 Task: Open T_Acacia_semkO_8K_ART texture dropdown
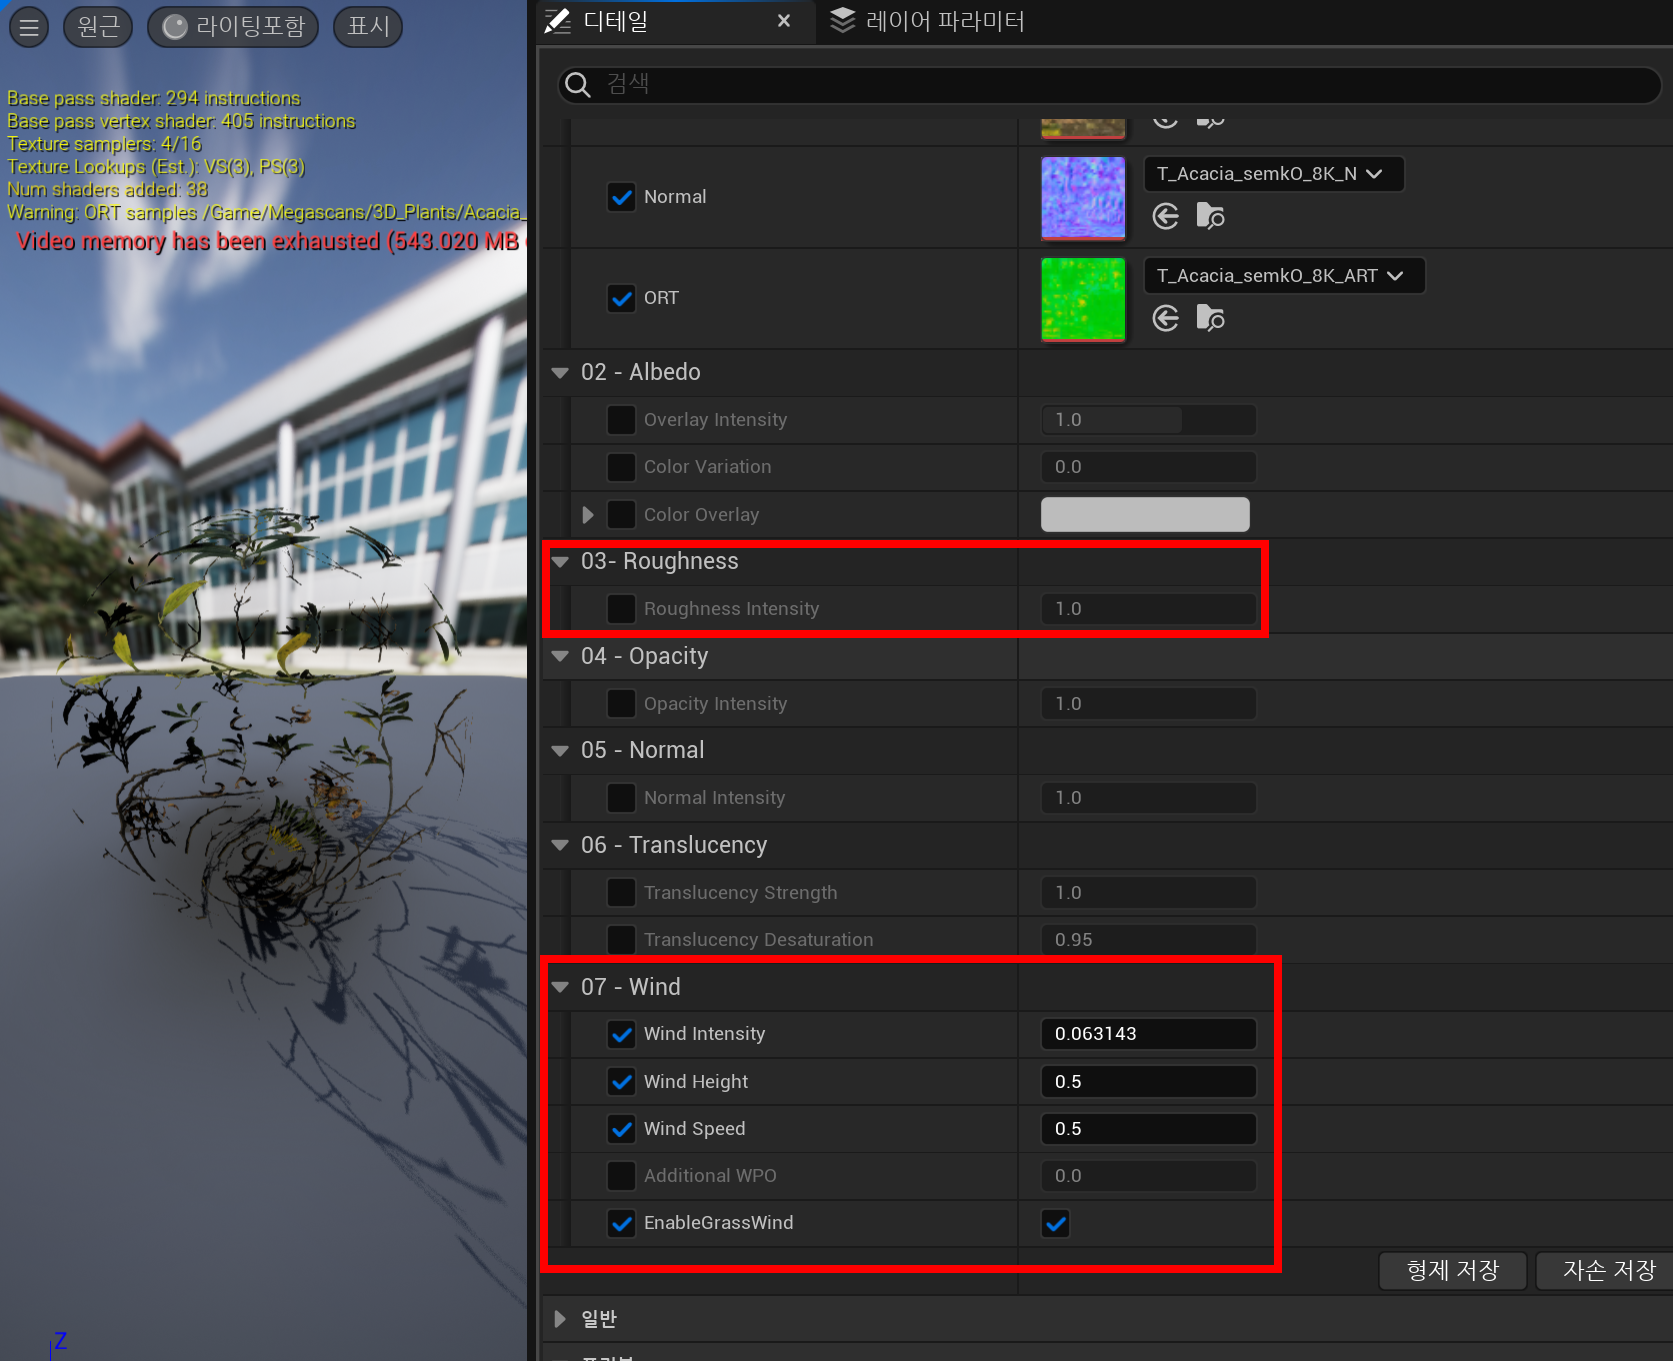point(1284,276)
